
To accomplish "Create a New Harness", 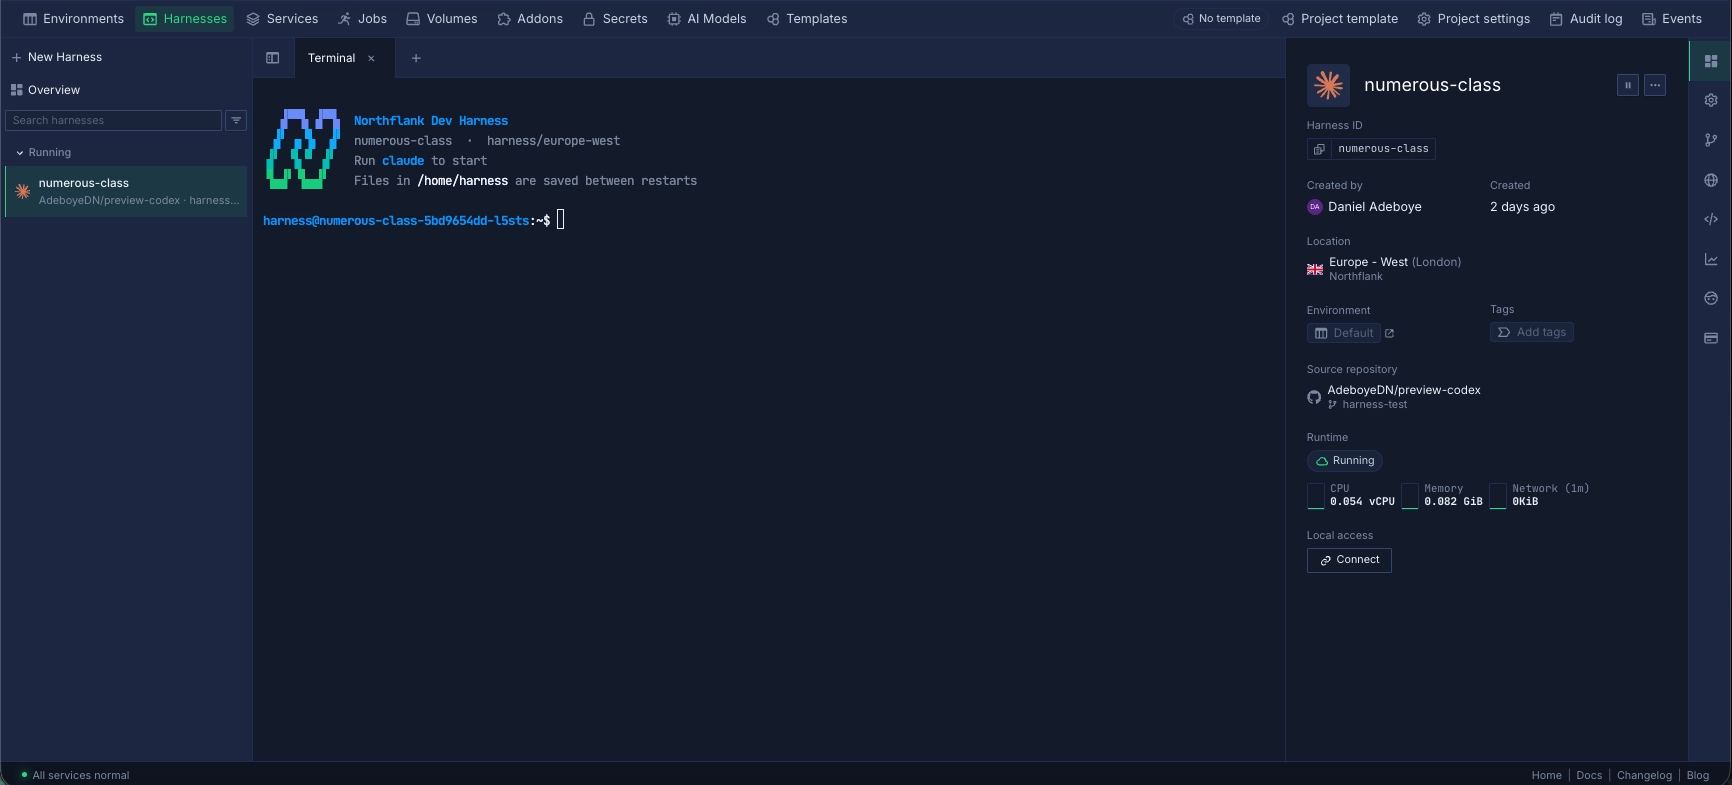I will [x=57, y=58].
